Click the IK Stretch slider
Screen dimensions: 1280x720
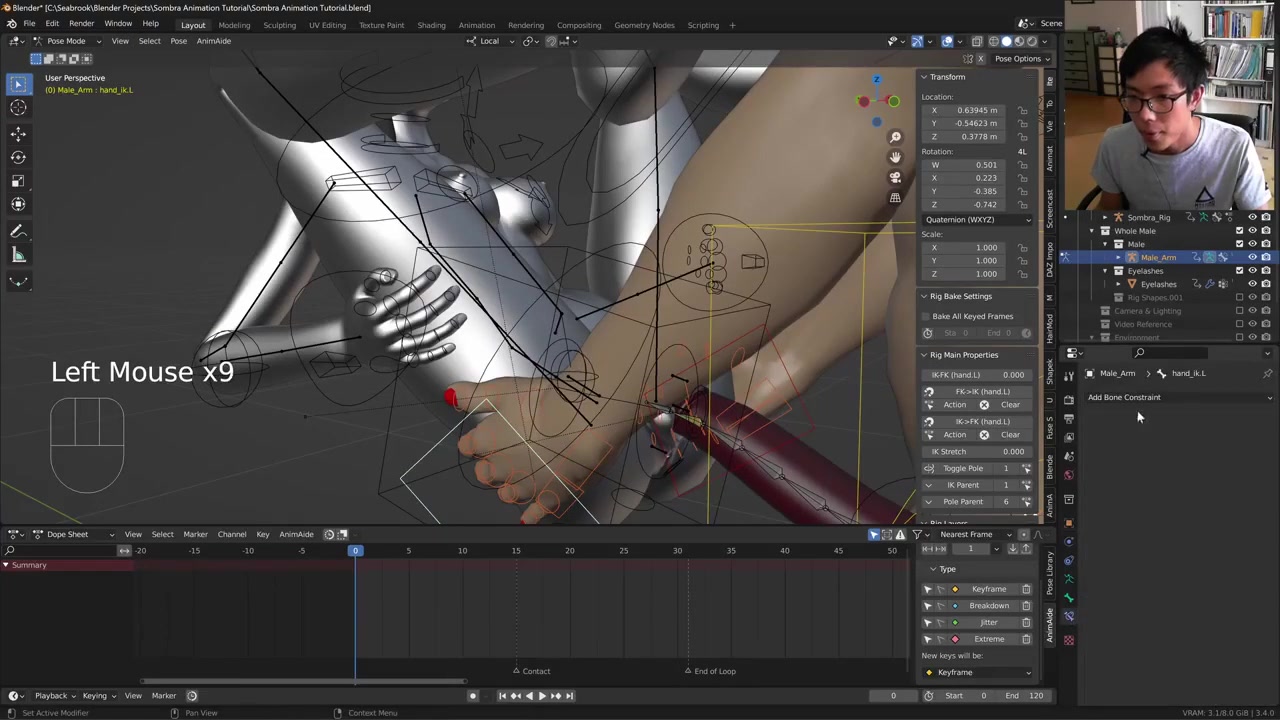pos(977,451)
